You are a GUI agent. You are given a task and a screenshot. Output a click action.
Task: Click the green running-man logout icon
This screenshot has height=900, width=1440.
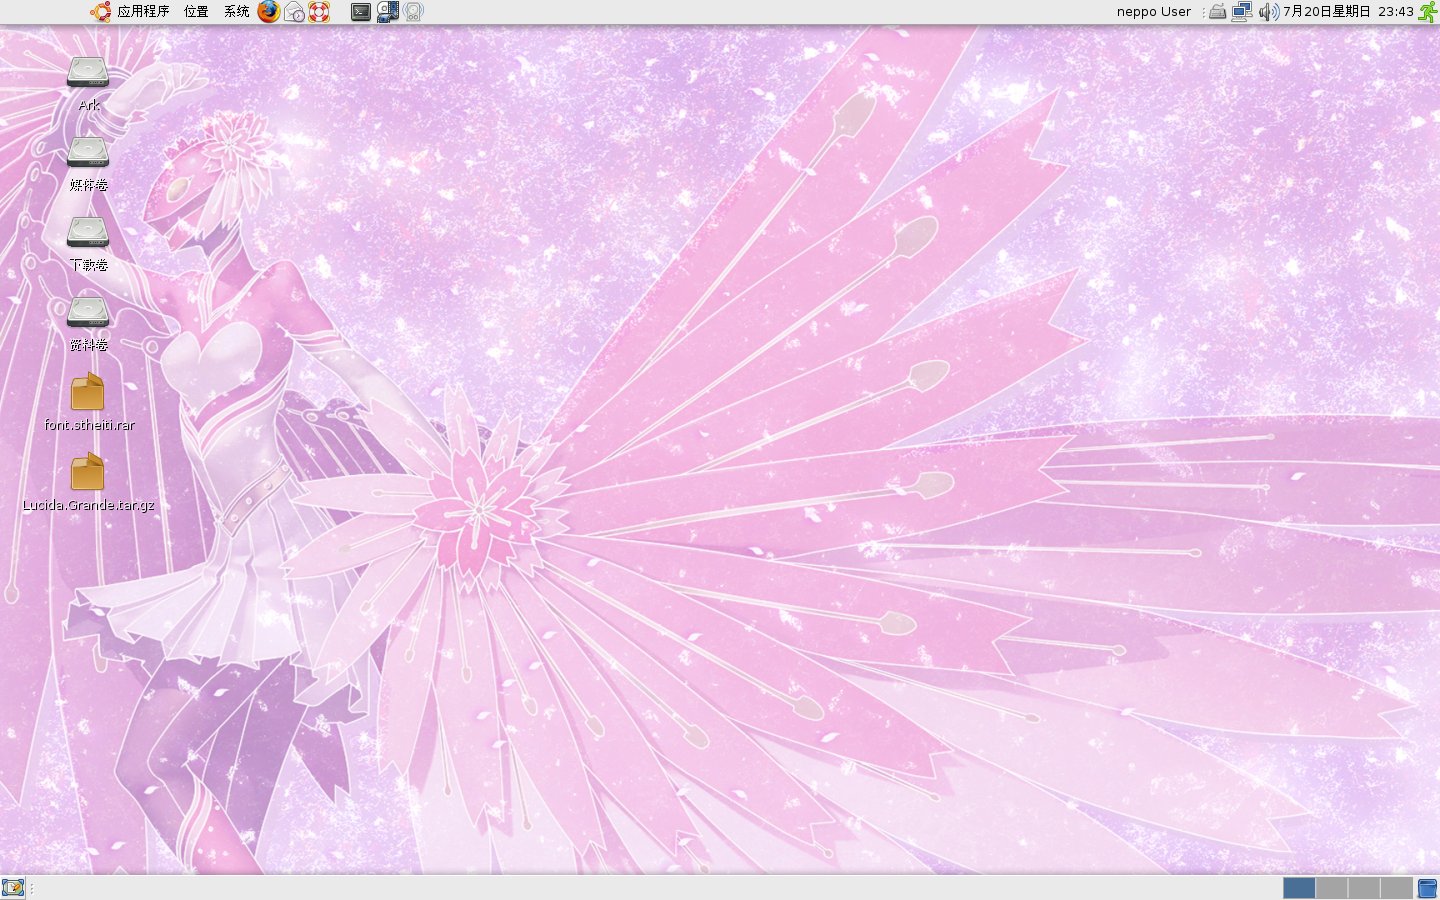coord(1428,12)
